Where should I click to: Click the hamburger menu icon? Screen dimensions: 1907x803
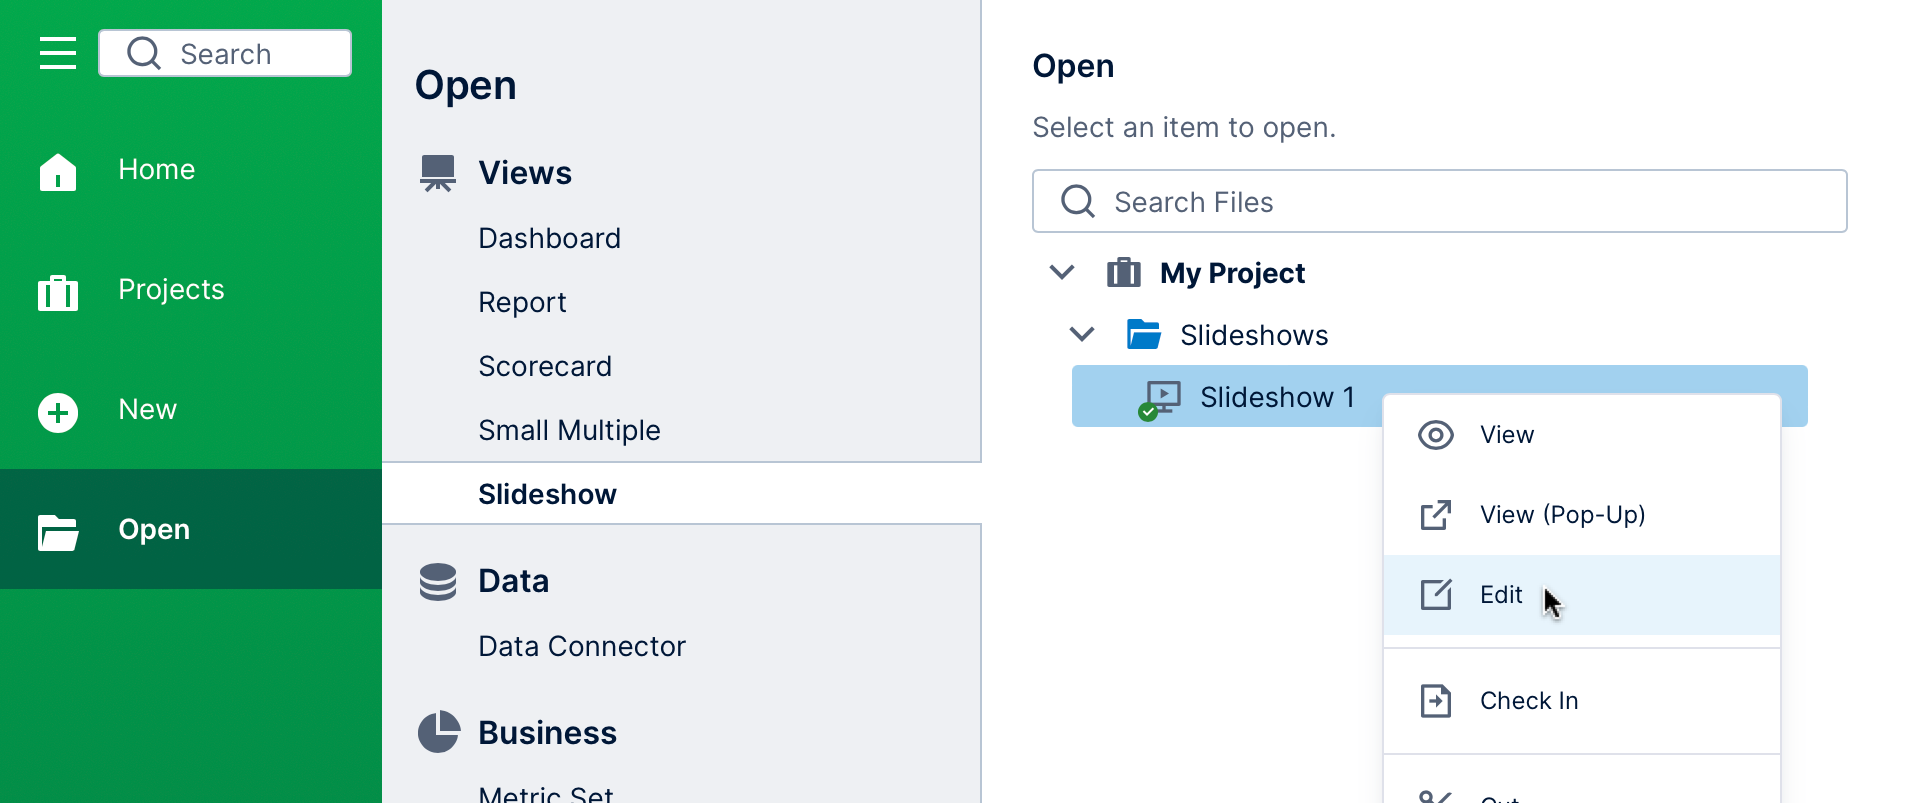pyautogui.click(x=58, y=53)
